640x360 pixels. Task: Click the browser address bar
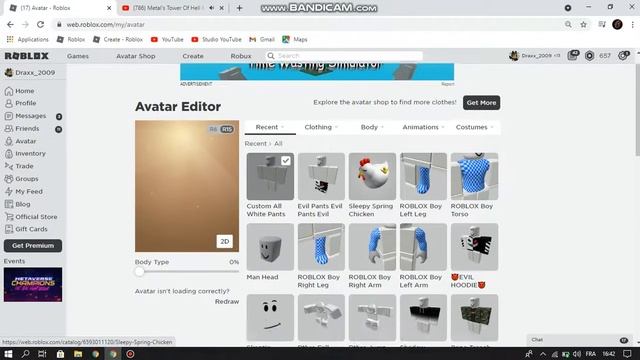click(x=310, y=24)
